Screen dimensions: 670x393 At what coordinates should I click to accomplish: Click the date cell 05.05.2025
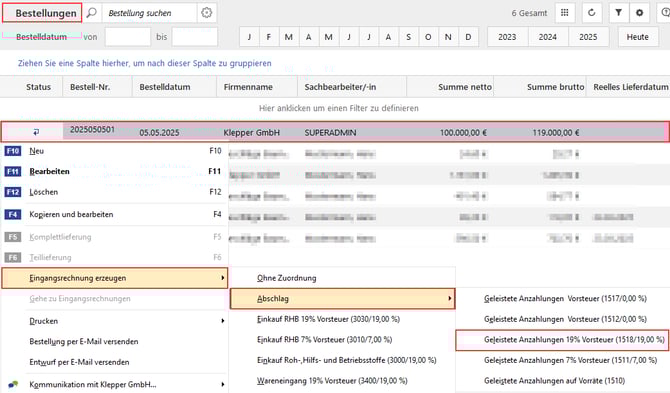(159, 132)
